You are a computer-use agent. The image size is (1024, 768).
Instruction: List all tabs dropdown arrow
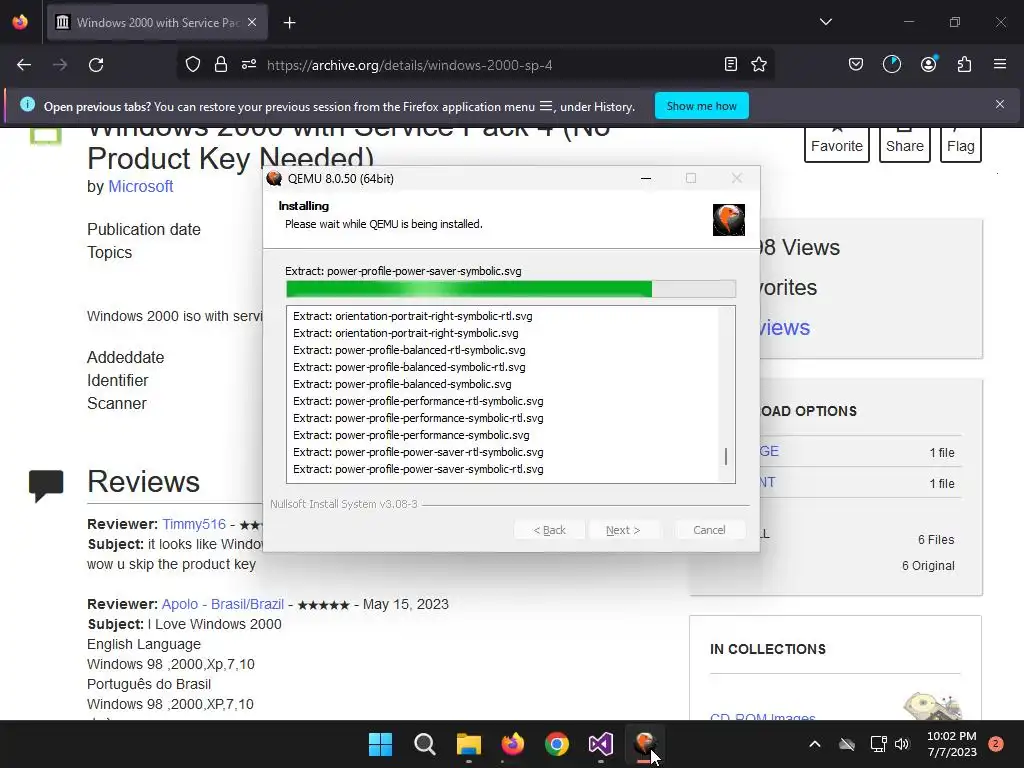pyautogui.click(x=825, y=22)
